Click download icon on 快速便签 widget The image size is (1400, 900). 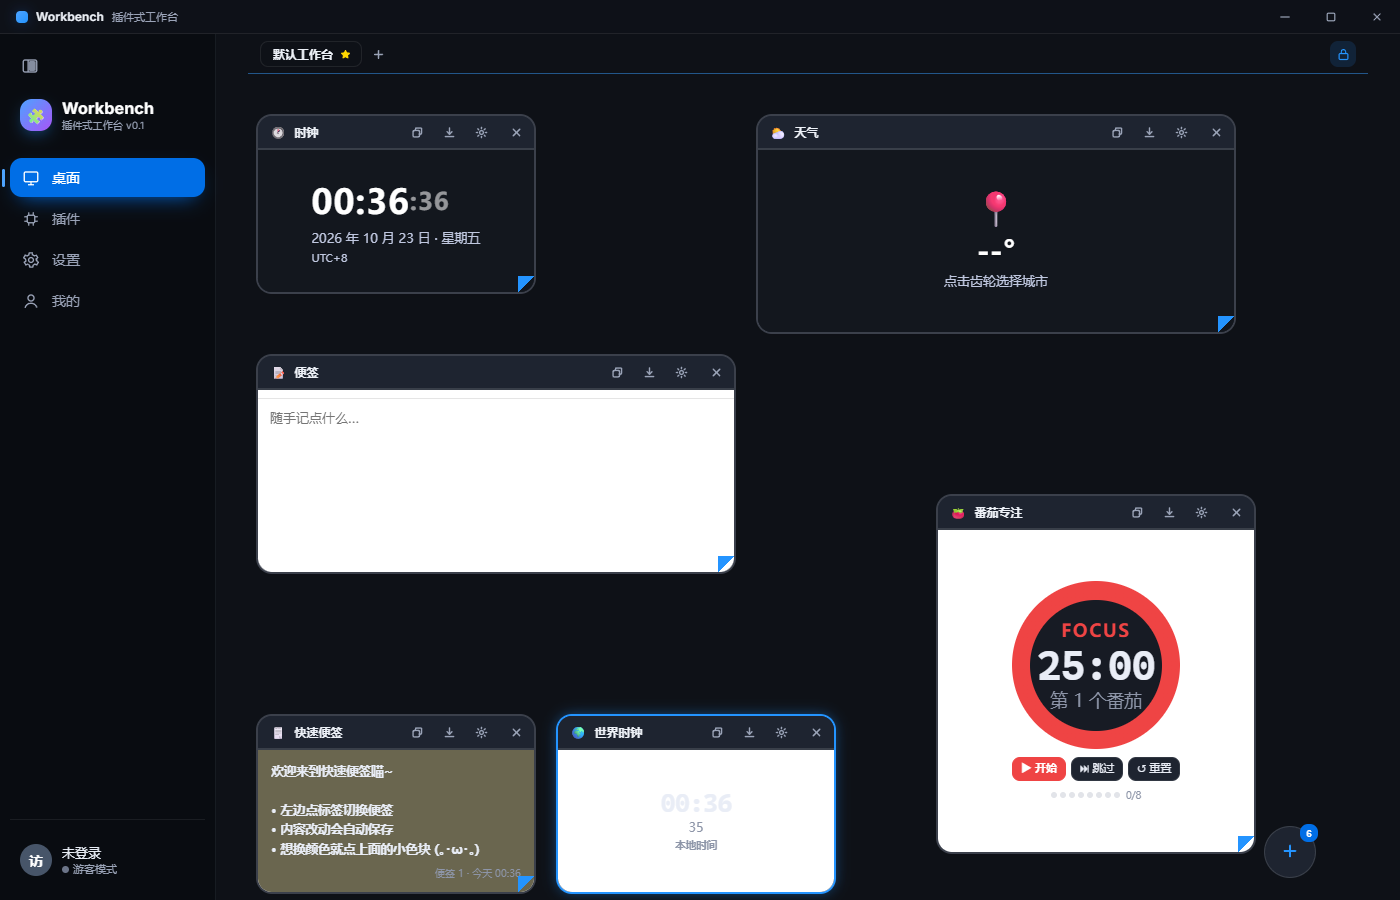(x=449, y=733)
